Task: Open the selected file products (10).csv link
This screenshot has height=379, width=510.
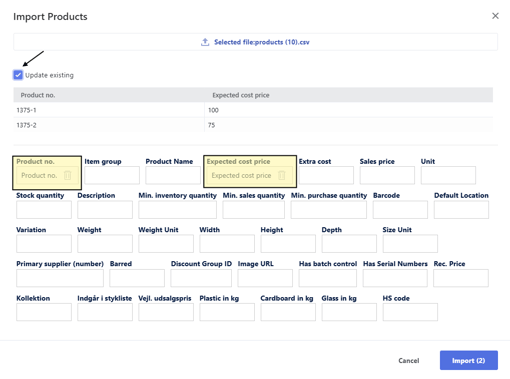Action: [262, 42]
